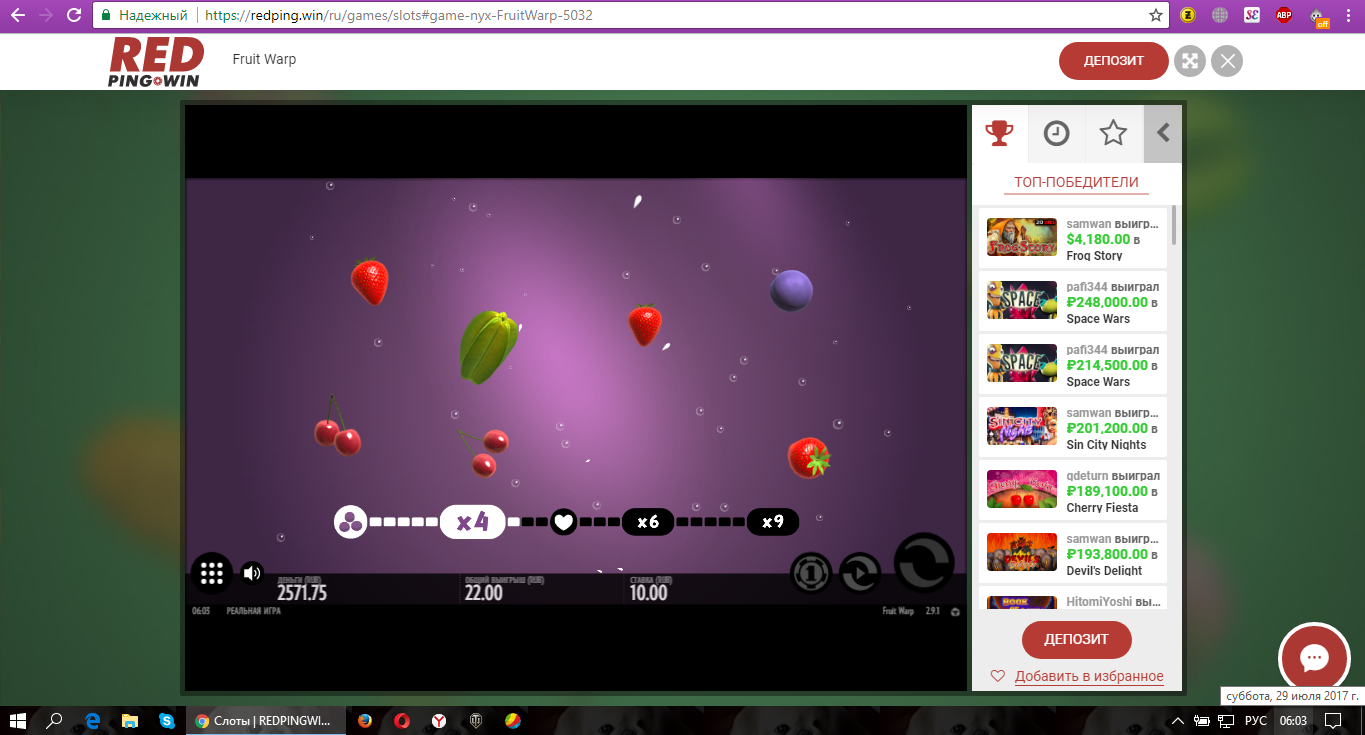Image resolution: width=1365 pixels, height=735 pixels.
Task: Click the Frog Story game title text
Action: pos(1094,256)
